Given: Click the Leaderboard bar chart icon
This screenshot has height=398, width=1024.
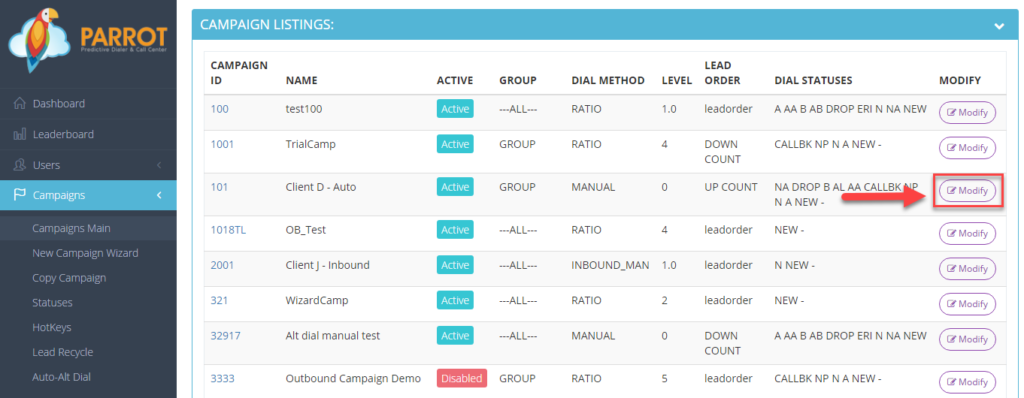Looking at the screenshot, I should pos(20,134).
